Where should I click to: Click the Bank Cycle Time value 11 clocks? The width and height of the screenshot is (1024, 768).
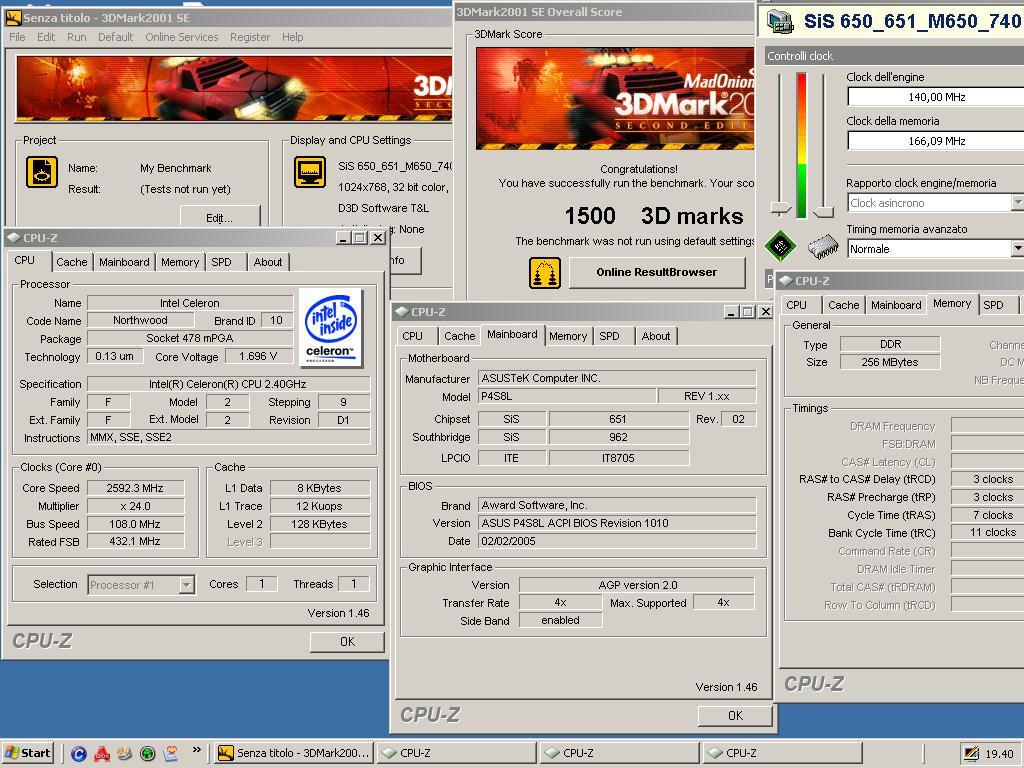point(989,532)
